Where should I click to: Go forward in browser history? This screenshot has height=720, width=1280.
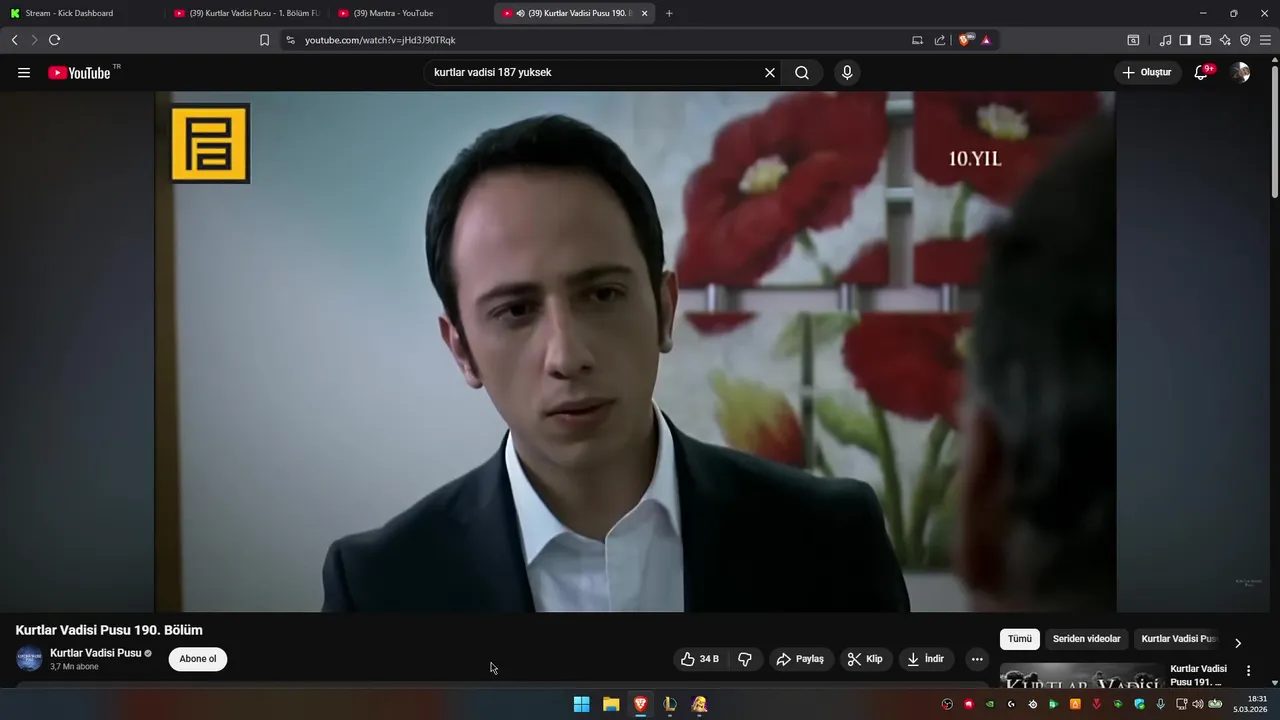[x=34, y=40]
